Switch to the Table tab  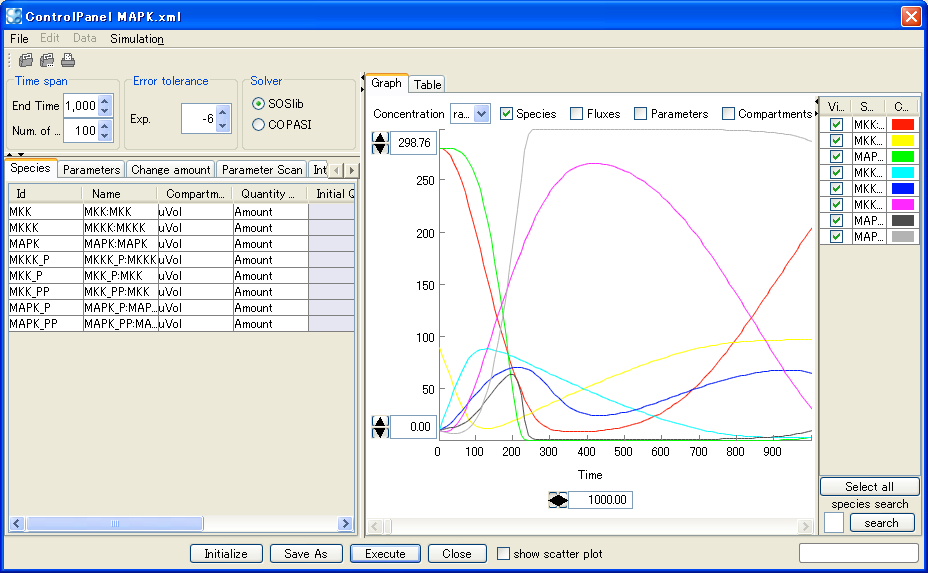coord(427,85)
